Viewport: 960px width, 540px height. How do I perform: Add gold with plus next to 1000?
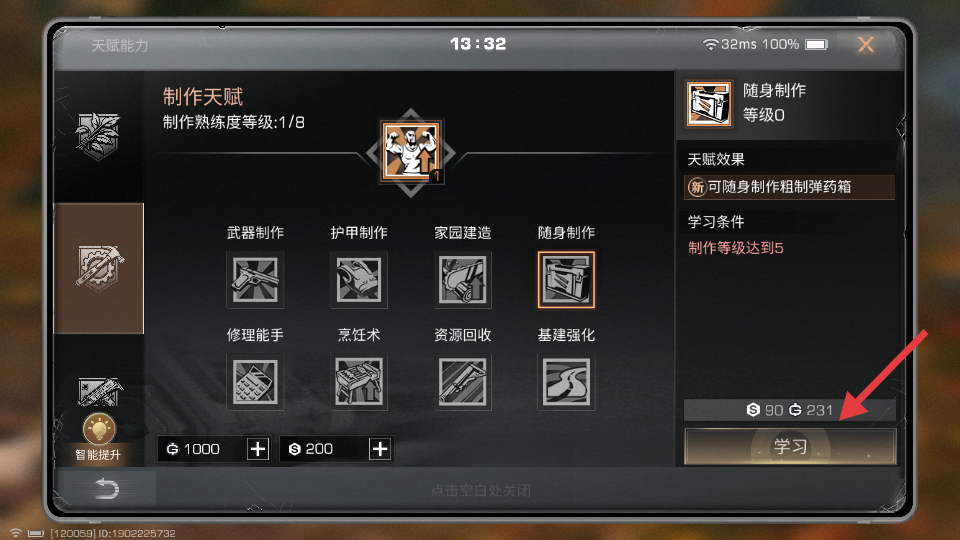coord(258,449)
